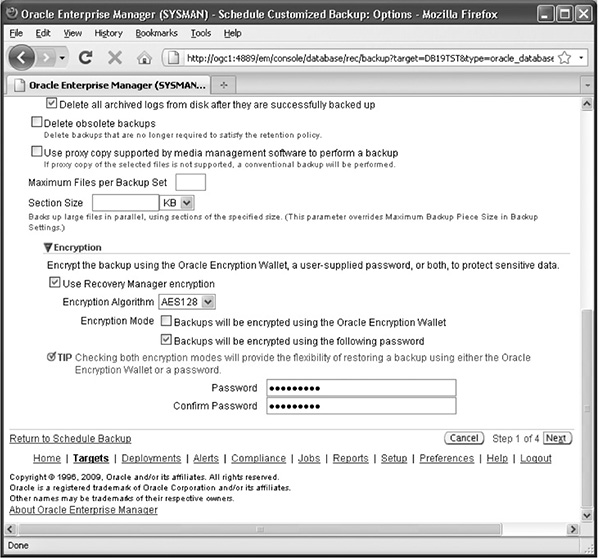
Task: Toggle Use Recovery Manager encryption checkbox
Action: coord(55,282)
